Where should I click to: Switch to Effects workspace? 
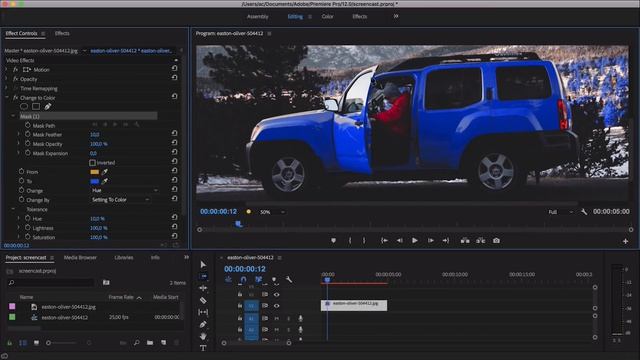point(360,17)
